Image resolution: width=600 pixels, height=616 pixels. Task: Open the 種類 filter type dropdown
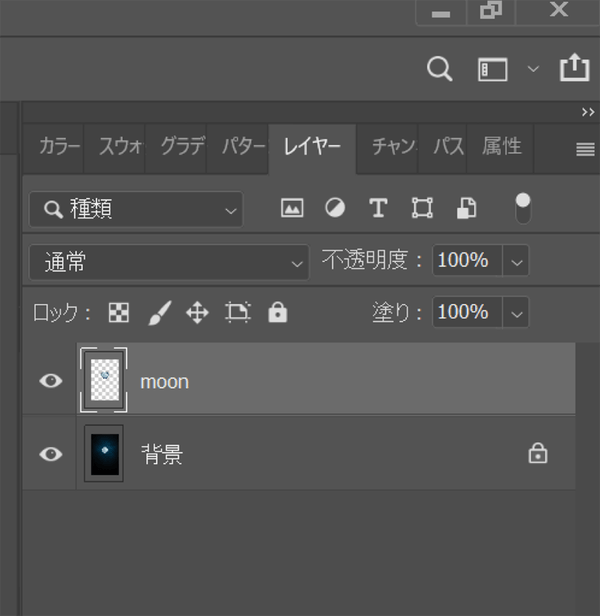point(136,209)
